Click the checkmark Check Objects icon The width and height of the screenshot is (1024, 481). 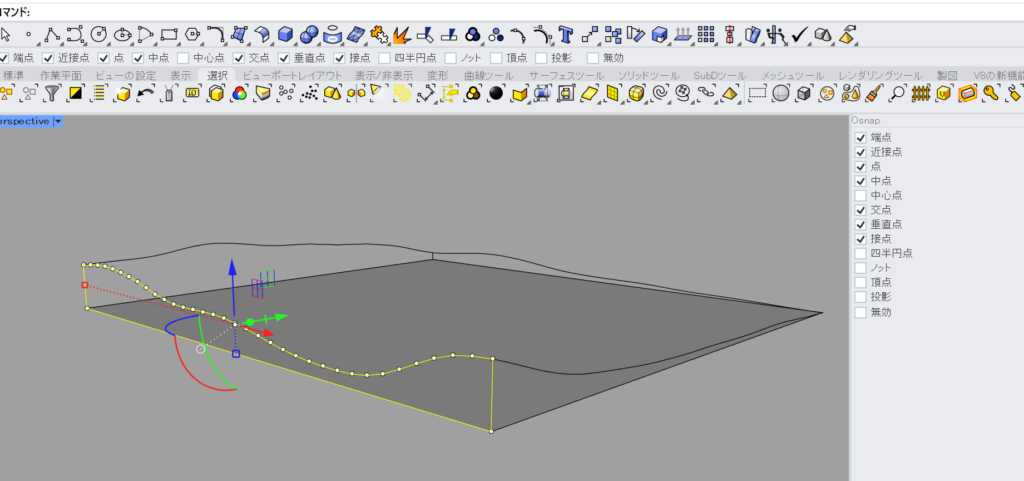click(x=799, y=35)
